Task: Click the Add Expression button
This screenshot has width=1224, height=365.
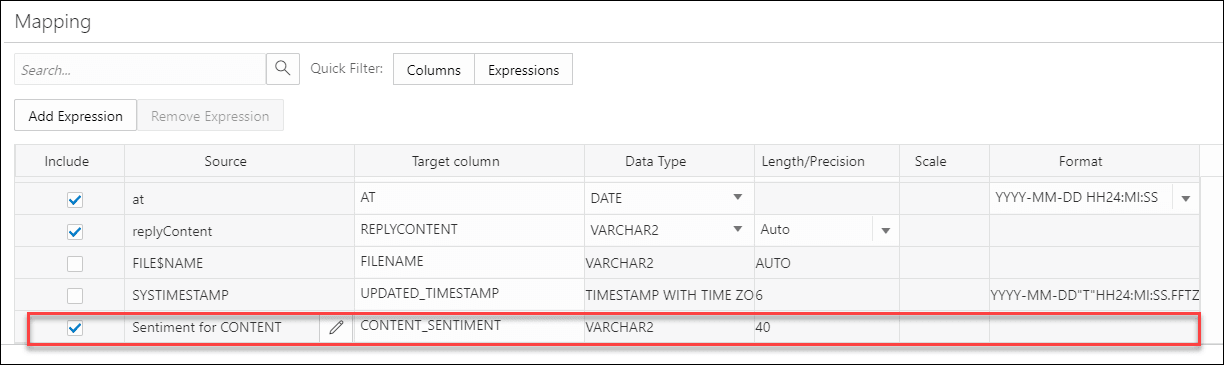Action: pos(75,116)
